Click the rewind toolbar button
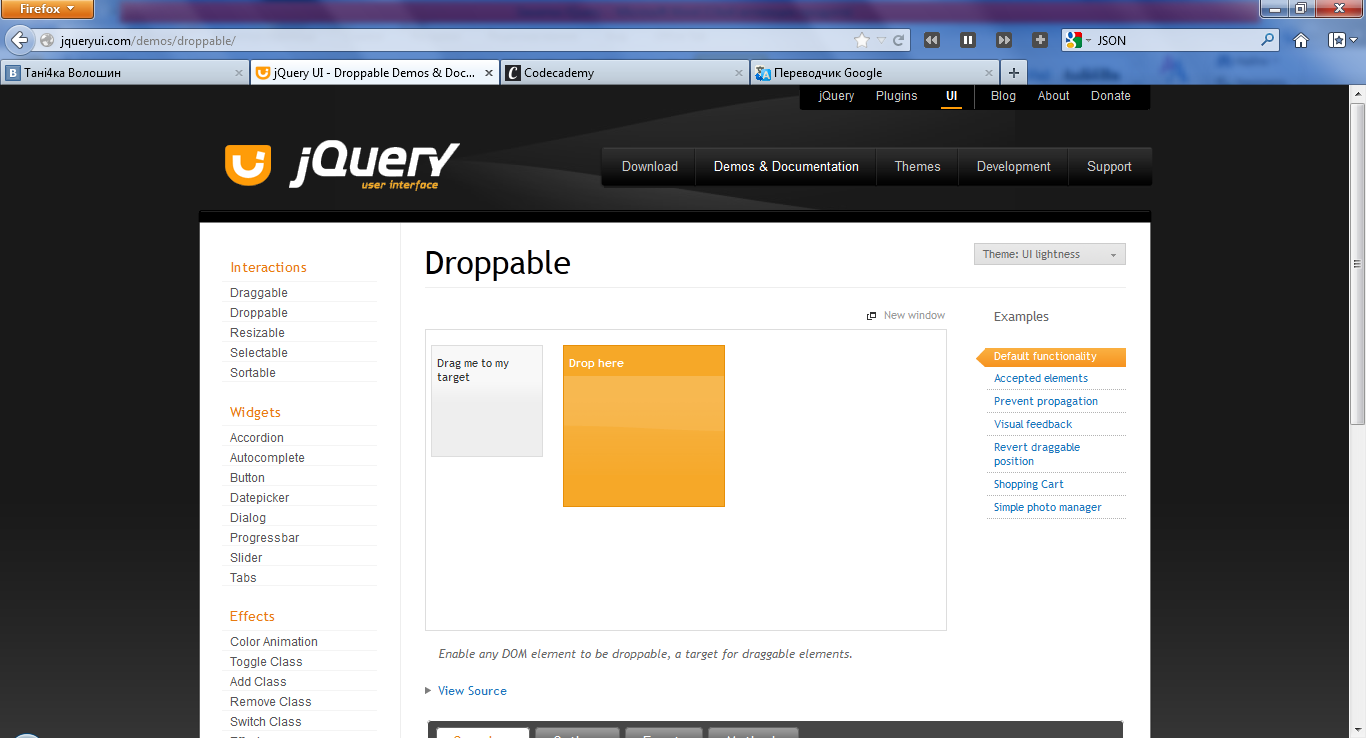The width and height of the screenshot is (1366, 738). tap(932, 40)
